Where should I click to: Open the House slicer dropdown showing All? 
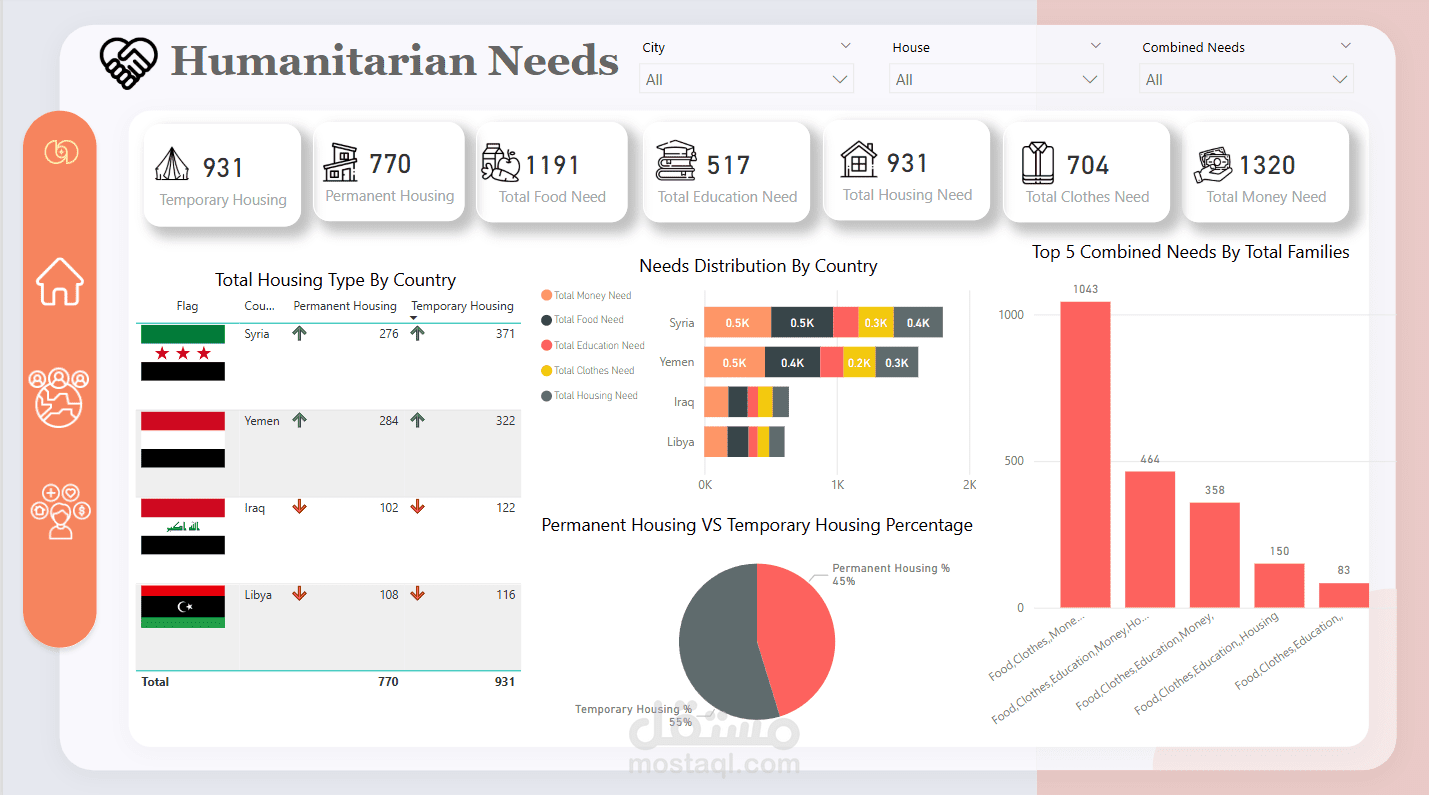(x=996, y=79)
